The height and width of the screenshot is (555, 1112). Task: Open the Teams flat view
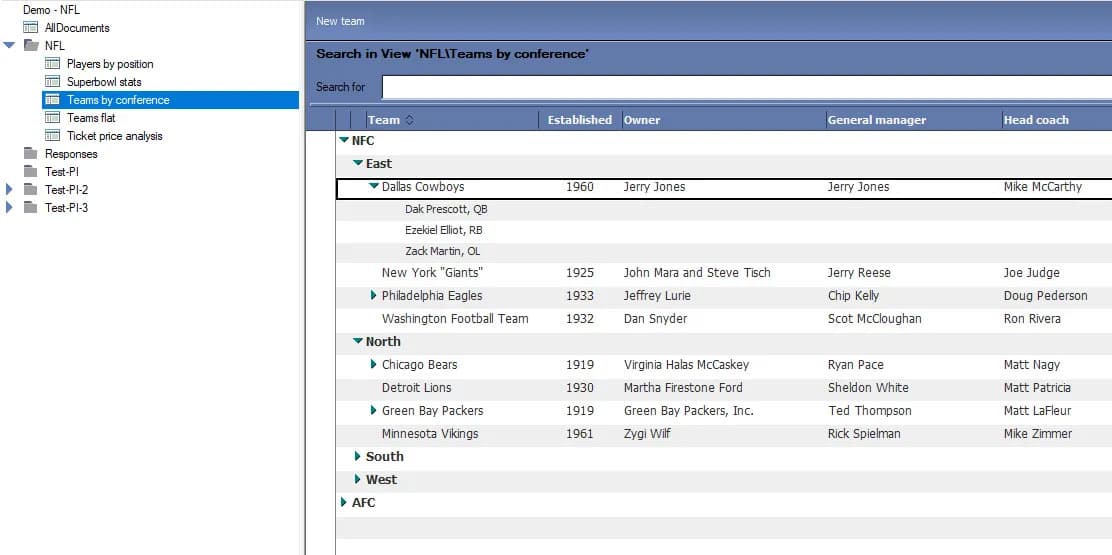pyautogui.click(x=91, y=118)
